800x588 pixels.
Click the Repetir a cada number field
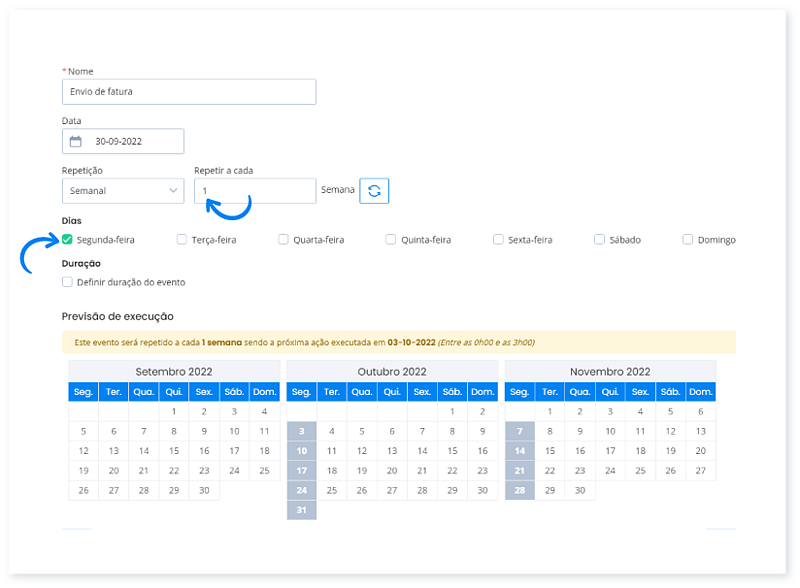tap(255, 190)
